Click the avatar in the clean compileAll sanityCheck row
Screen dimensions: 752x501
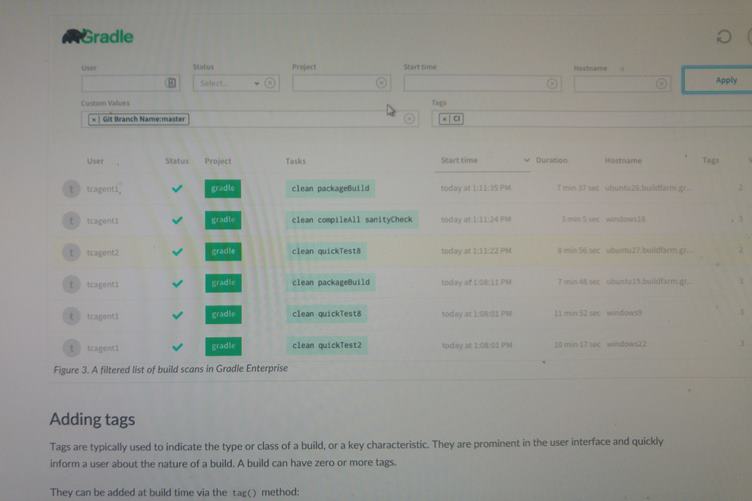[71, 221]
